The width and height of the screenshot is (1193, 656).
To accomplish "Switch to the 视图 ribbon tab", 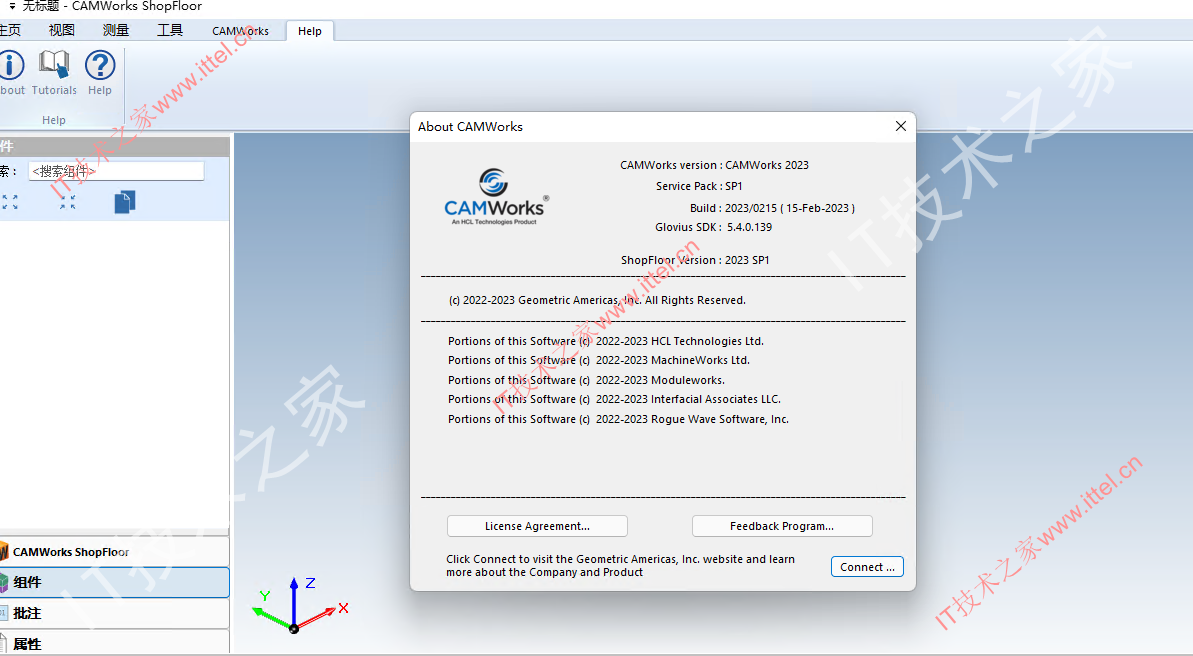I will pos(62,30).
